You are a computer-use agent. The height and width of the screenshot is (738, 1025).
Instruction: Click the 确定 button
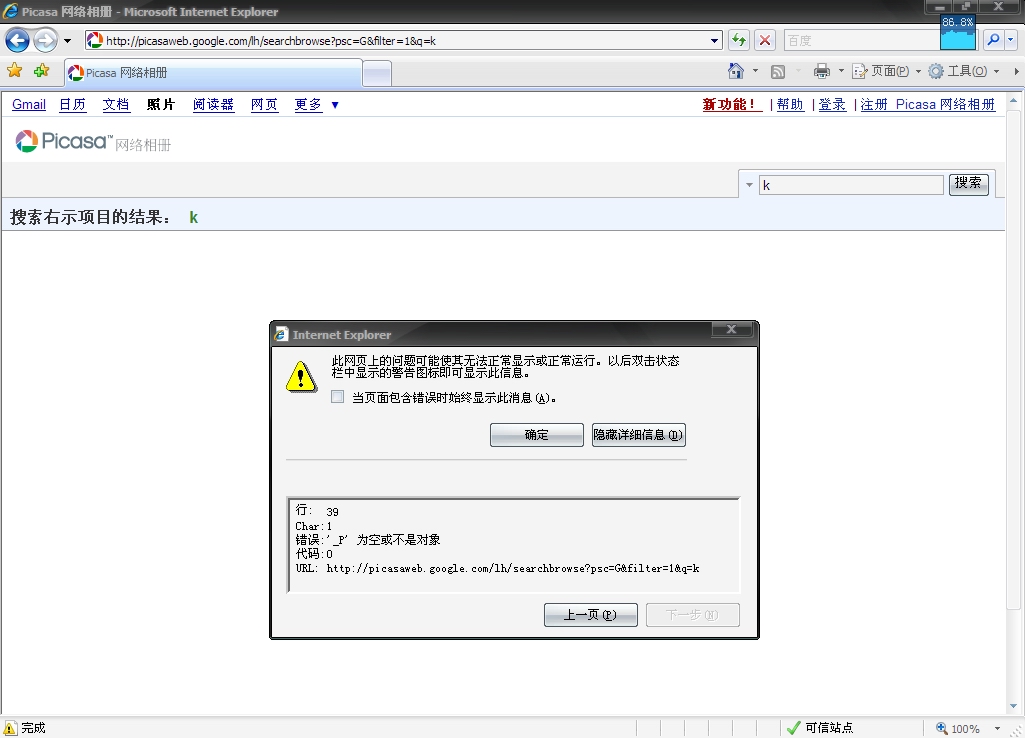pos(537,435)
